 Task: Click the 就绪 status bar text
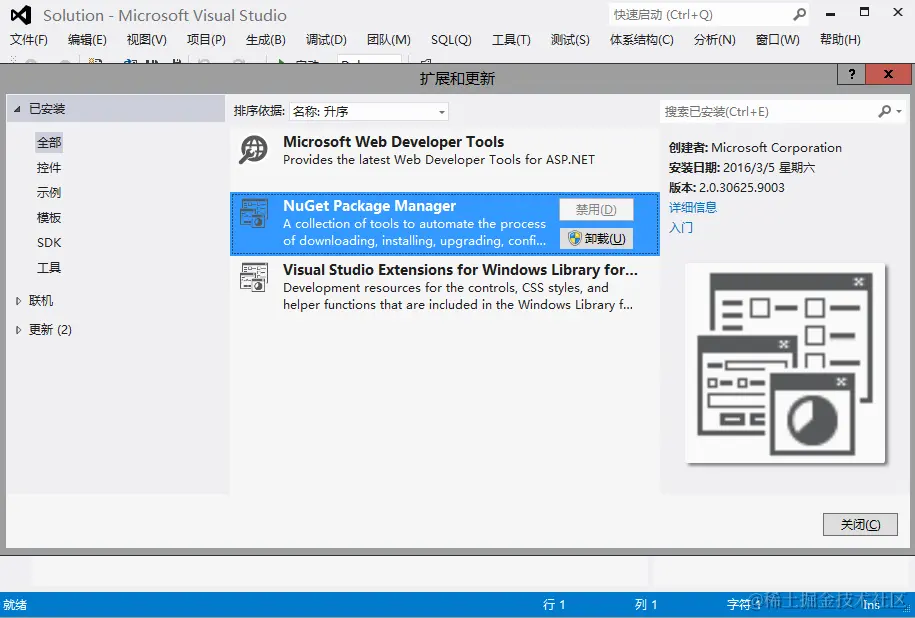[15, 605]
